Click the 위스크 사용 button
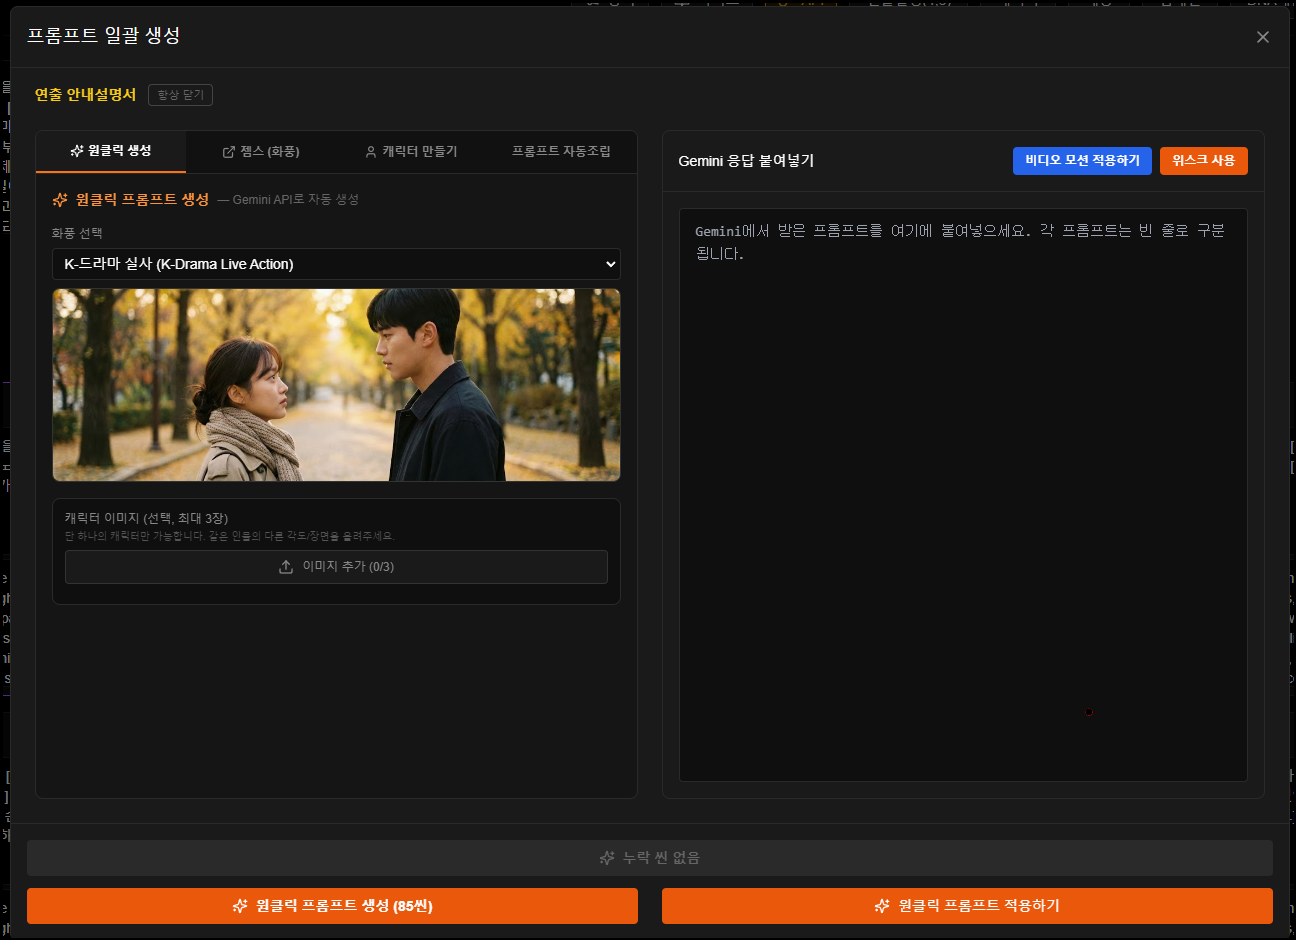This screenshot has width=1296, height=940. 1204,161
